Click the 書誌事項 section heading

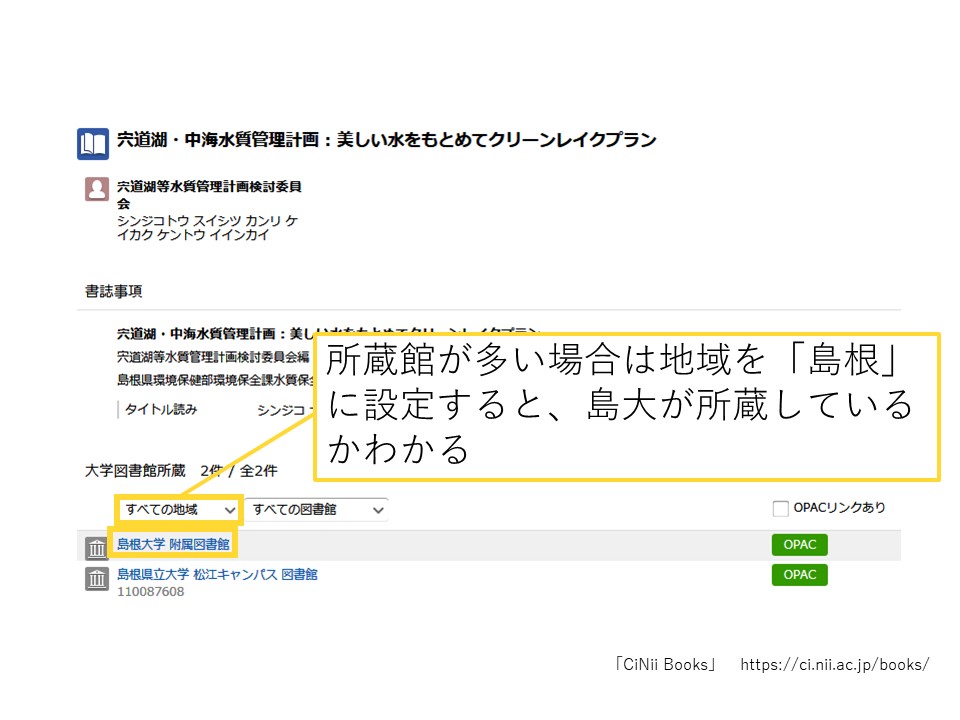pos(113,291)
